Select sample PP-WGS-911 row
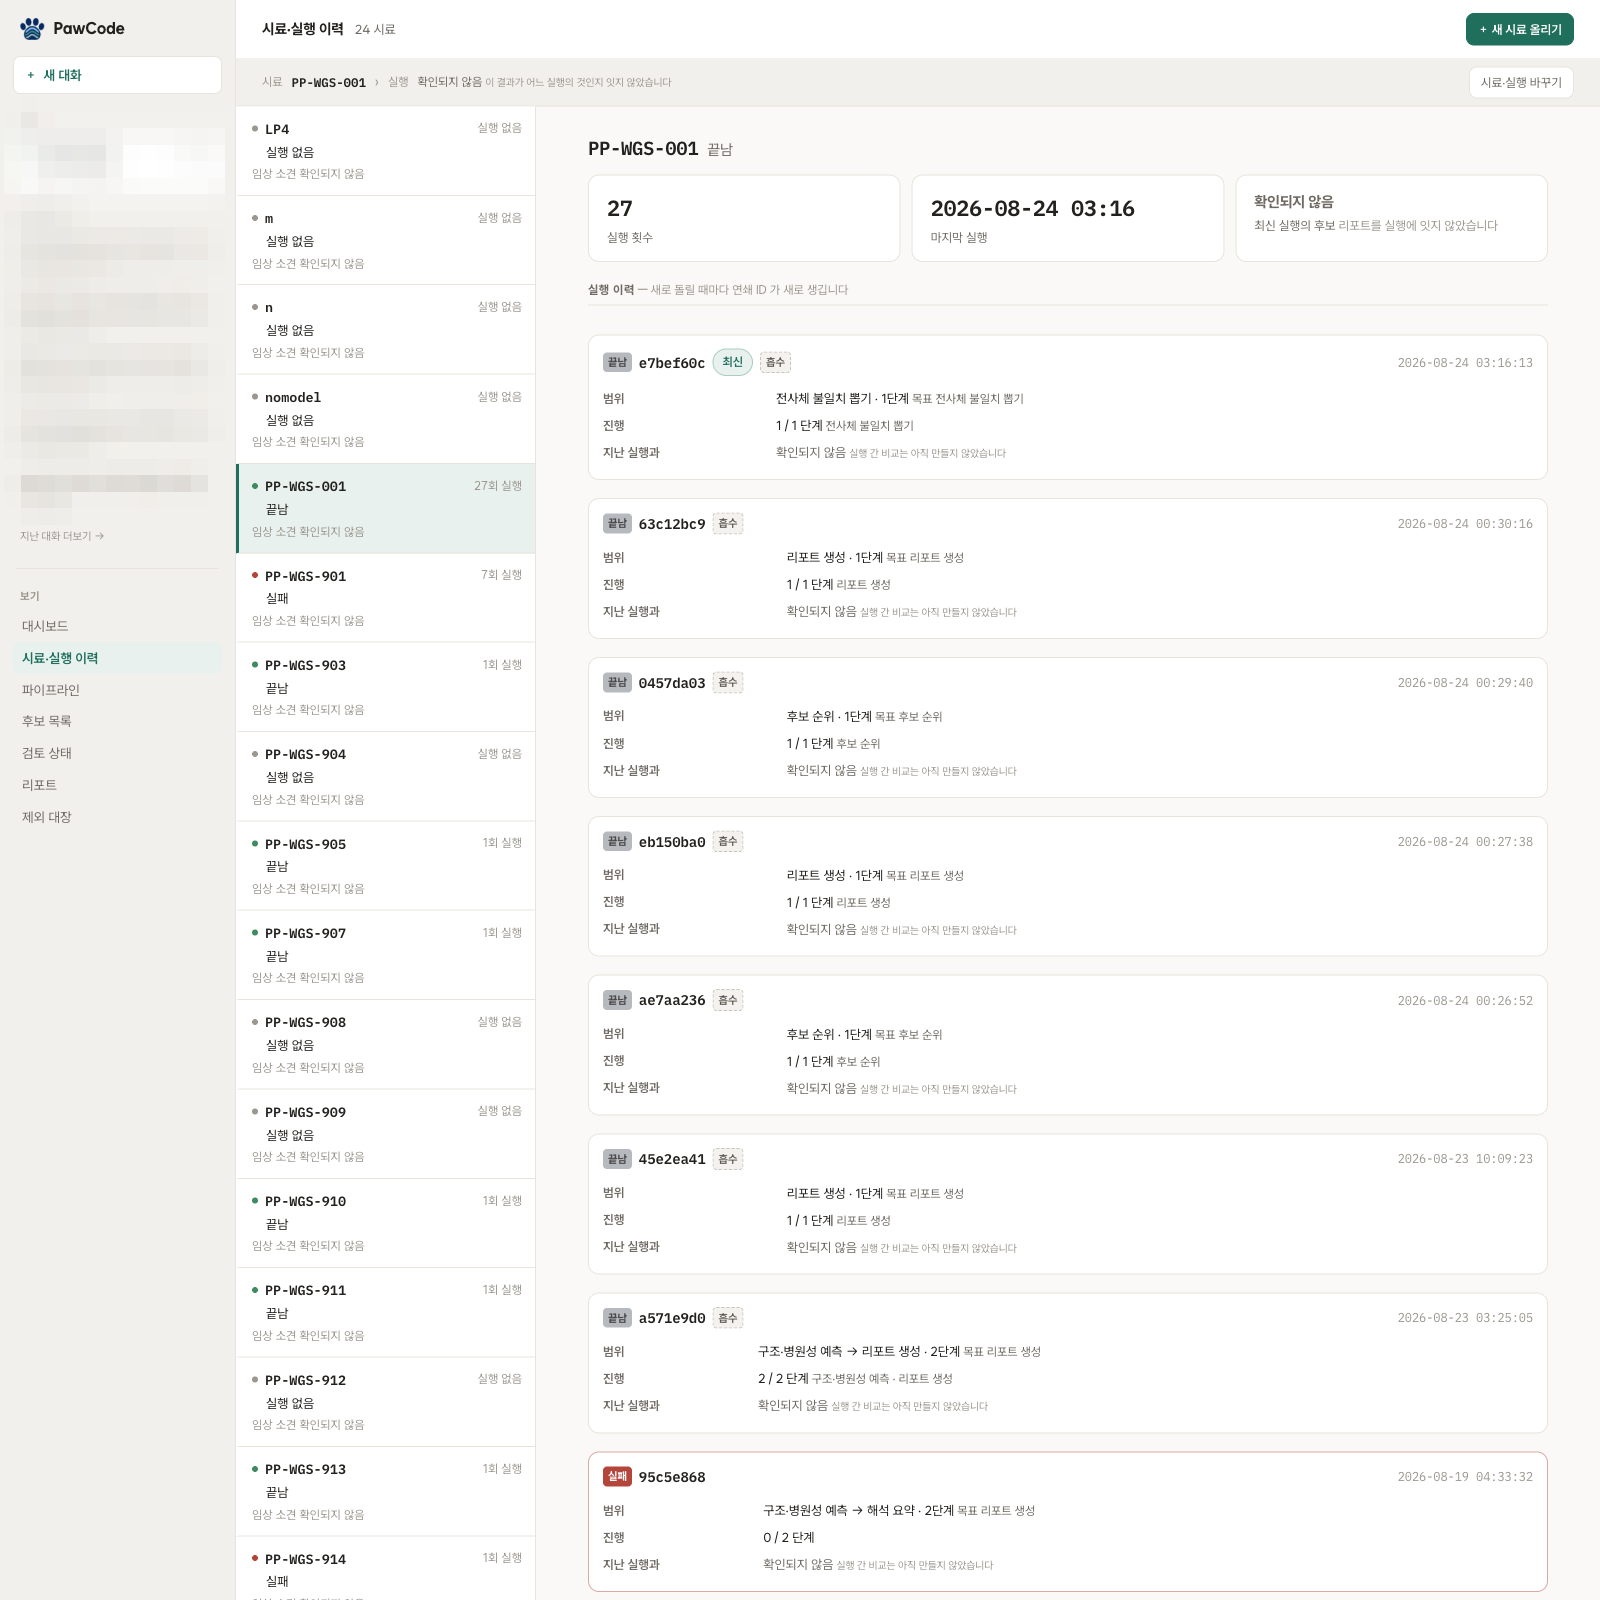This screenshot has width=1600, height=1600. [x=386, y=1312]
